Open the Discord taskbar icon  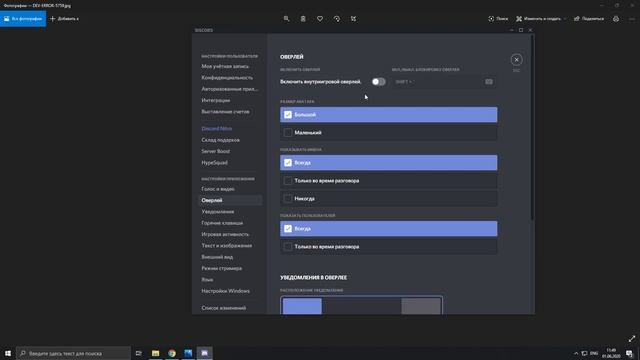click(204, 353)
